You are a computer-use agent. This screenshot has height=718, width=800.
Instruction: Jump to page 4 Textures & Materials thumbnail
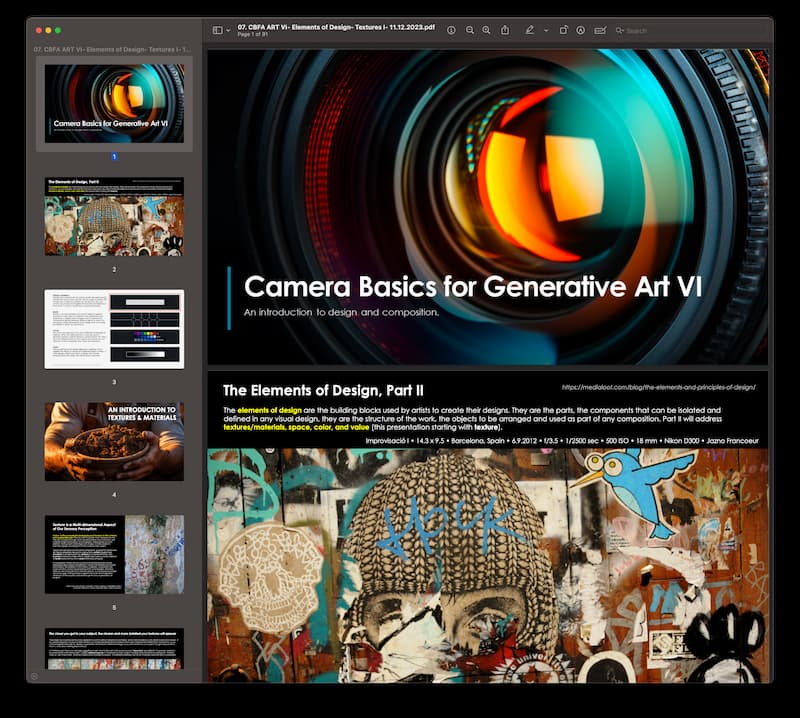(x=114, y=441)
